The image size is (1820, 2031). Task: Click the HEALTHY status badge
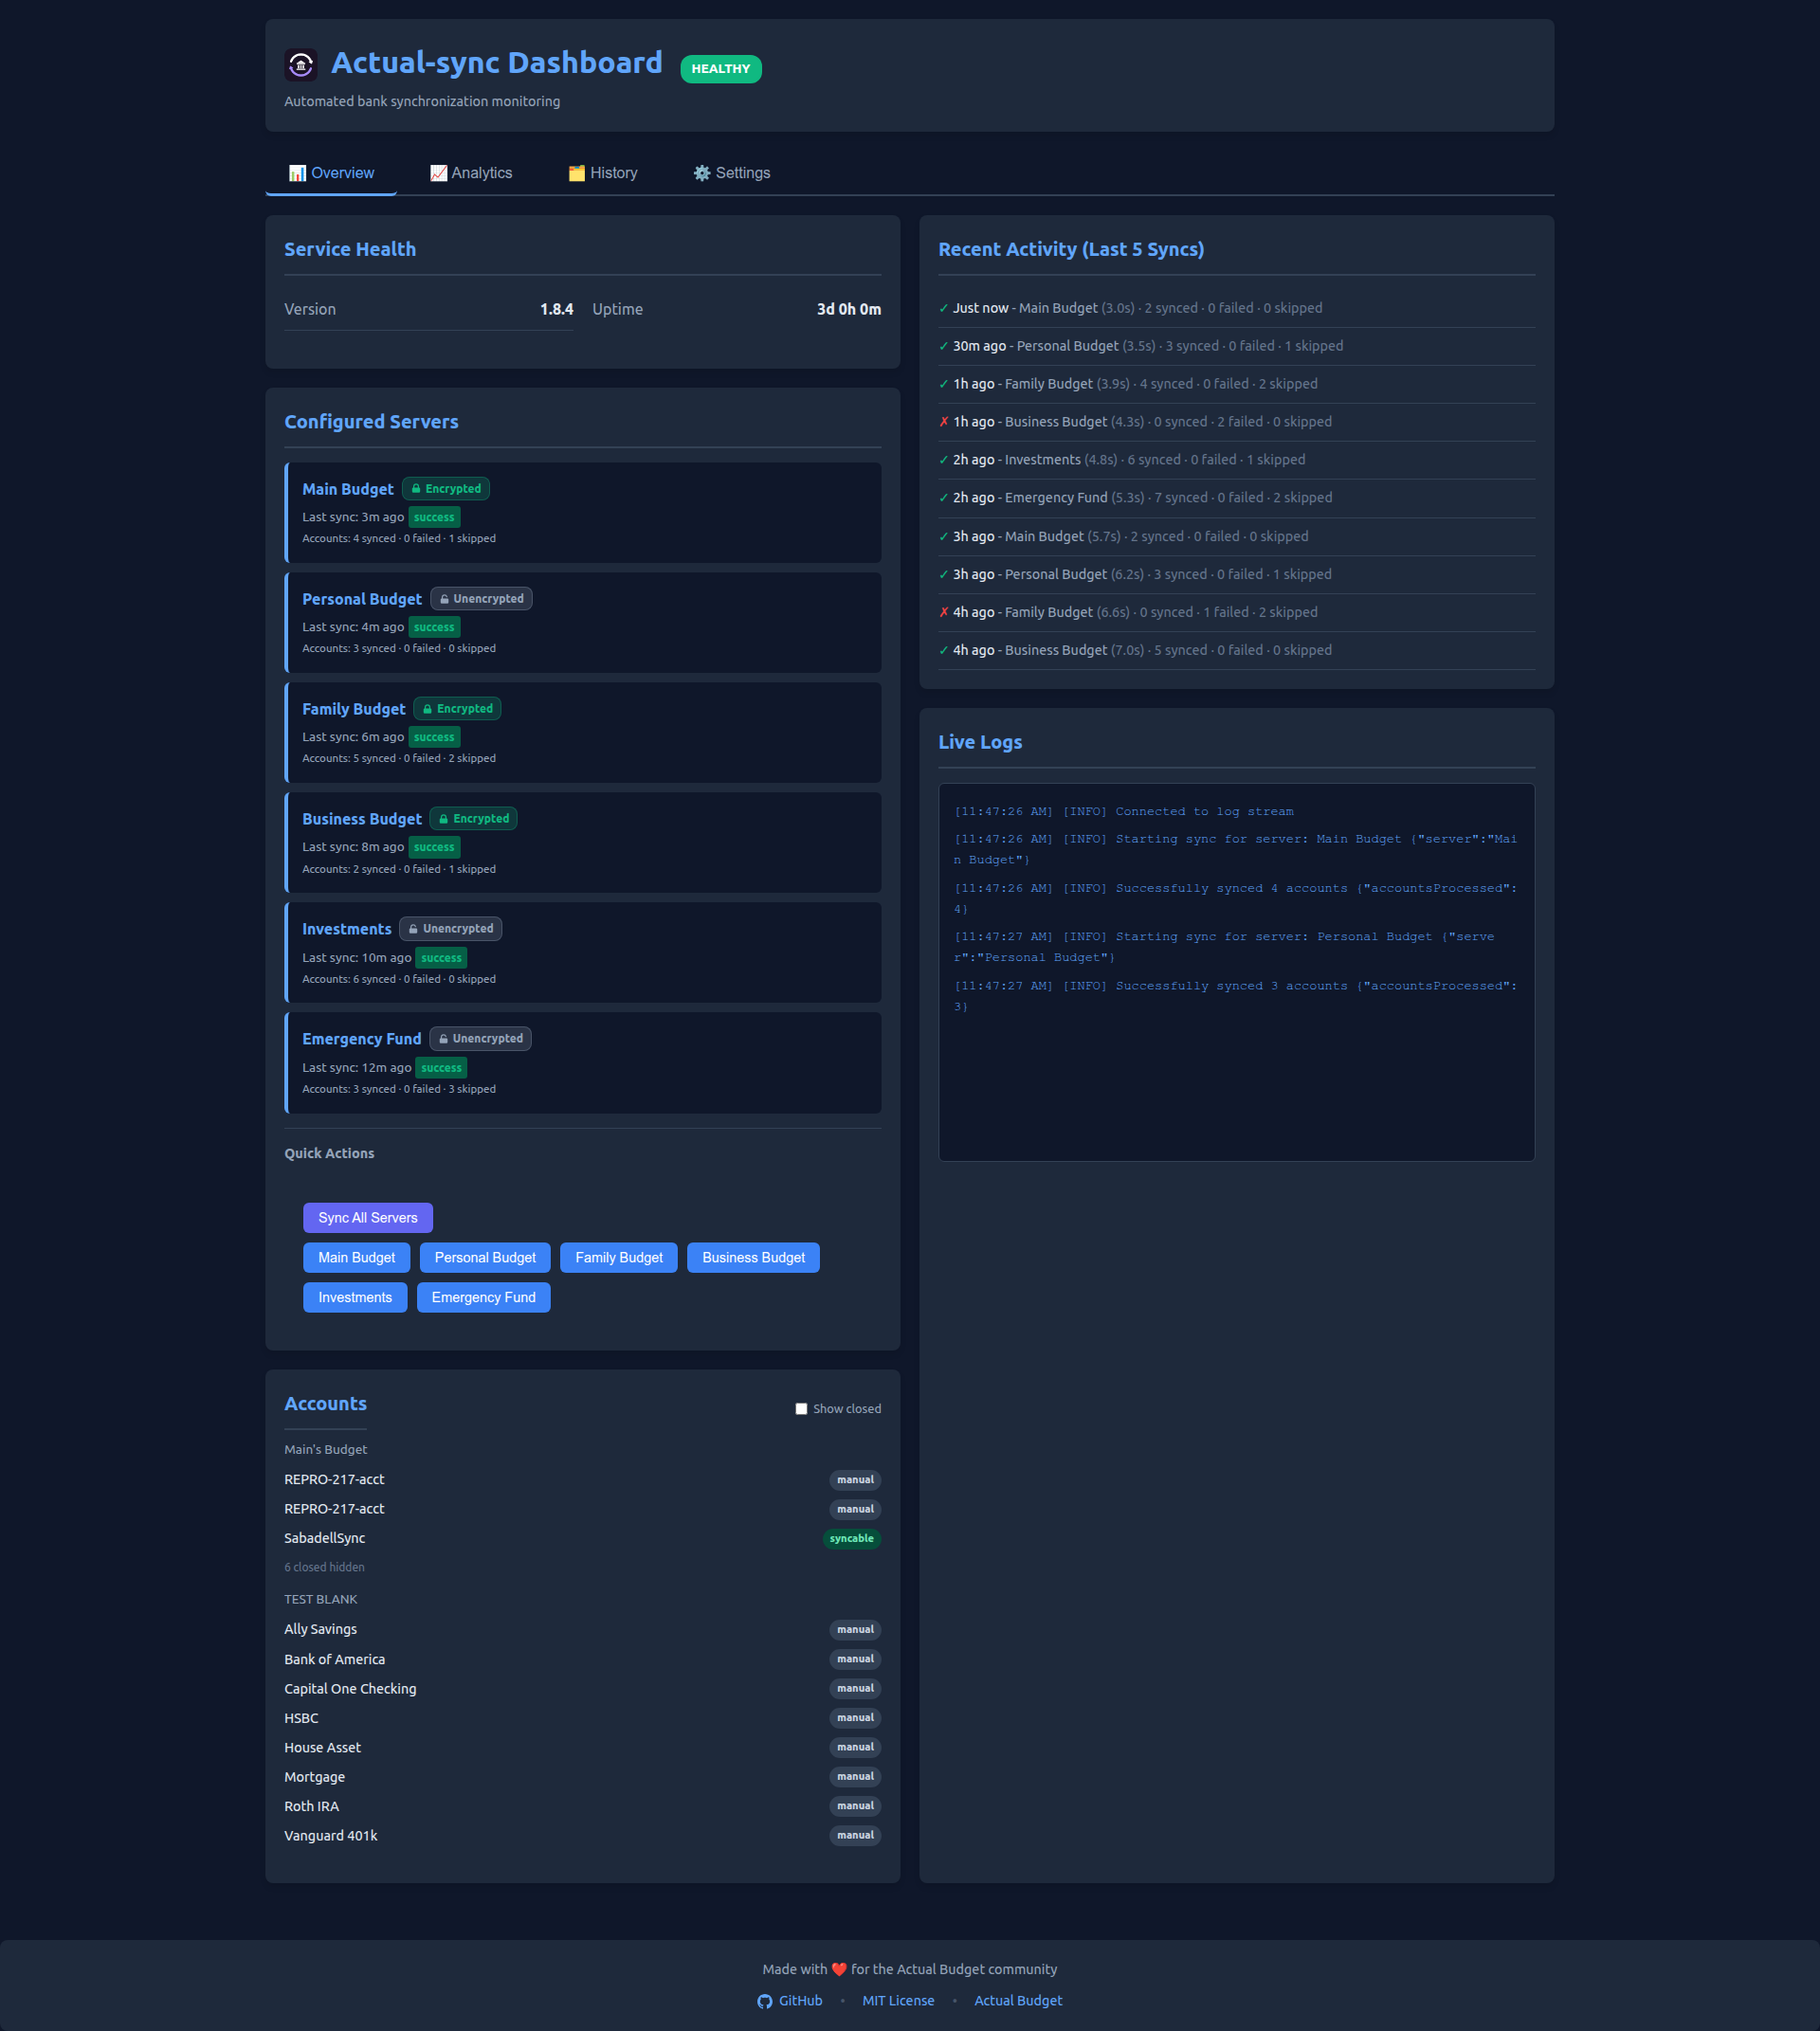[x=721, y=69]
